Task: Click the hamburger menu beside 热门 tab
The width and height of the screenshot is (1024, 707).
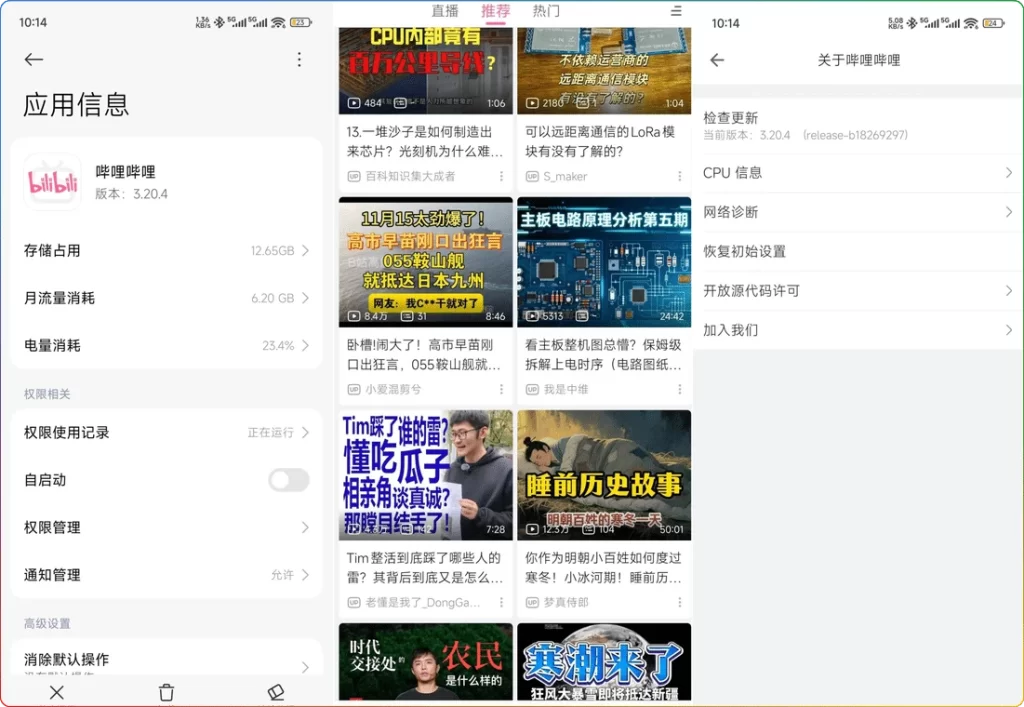Action: point(674,11)
